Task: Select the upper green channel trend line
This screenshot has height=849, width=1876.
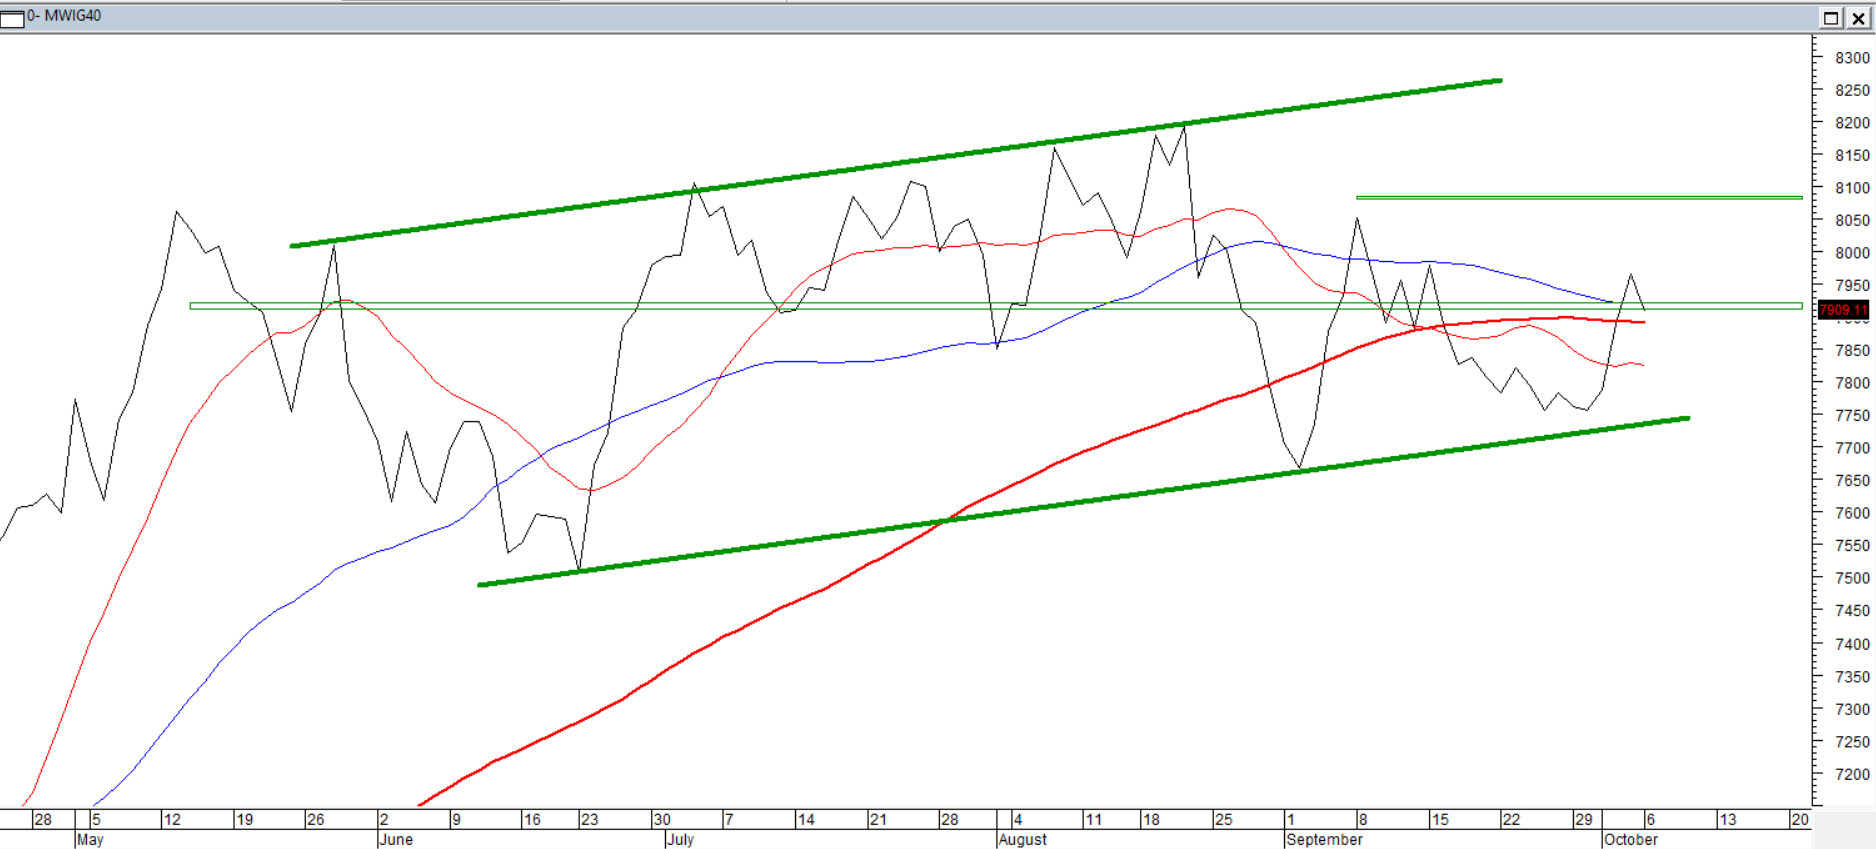Action: (x=900, y=163)
